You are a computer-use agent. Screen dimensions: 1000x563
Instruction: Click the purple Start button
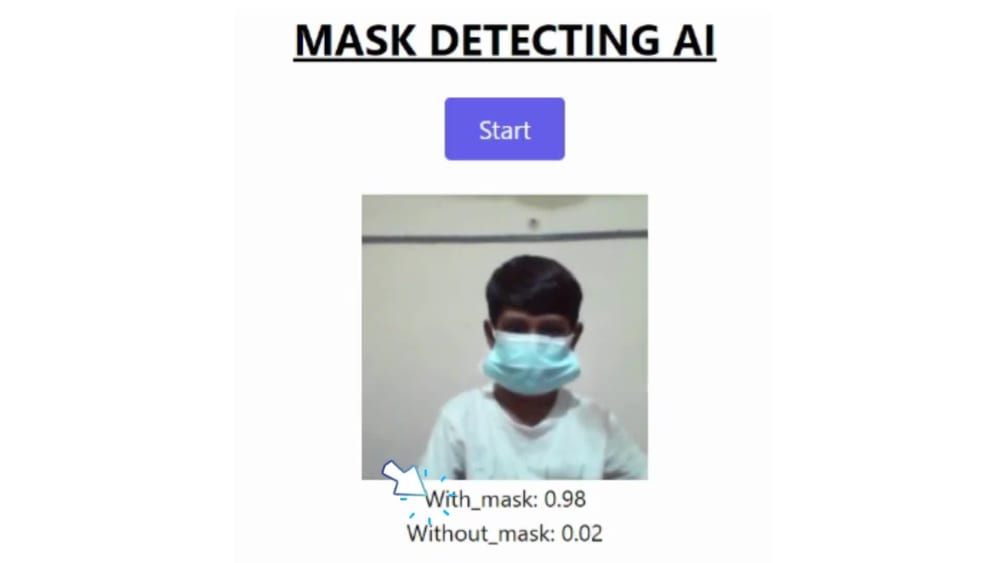tap(504, 129)
